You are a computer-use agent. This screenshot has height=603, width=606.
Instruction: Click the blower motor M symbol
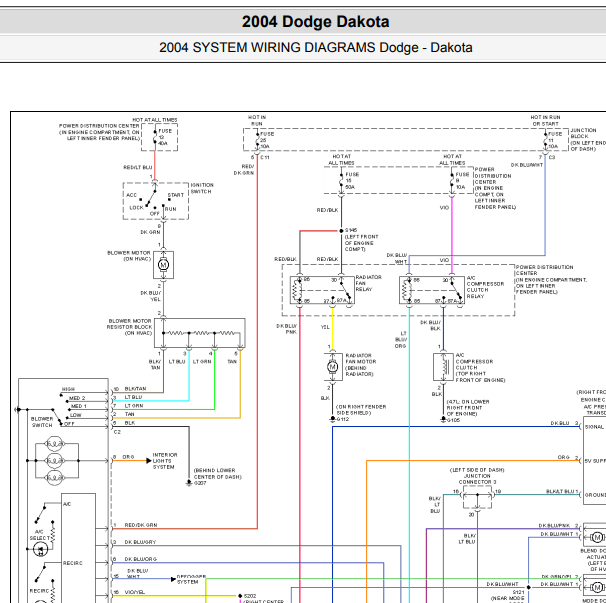(x=163, y=265)
